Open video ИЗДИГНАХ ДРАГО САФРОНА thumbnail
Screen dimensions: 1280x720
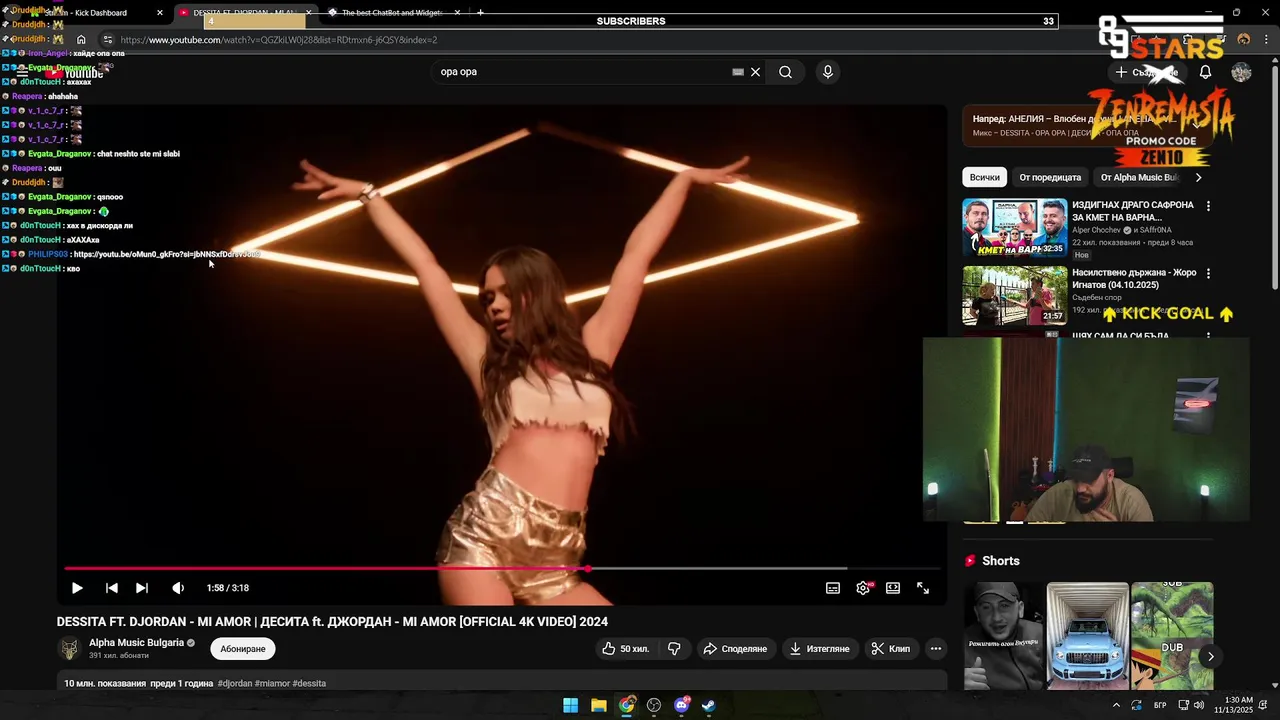pos(1015,227)
